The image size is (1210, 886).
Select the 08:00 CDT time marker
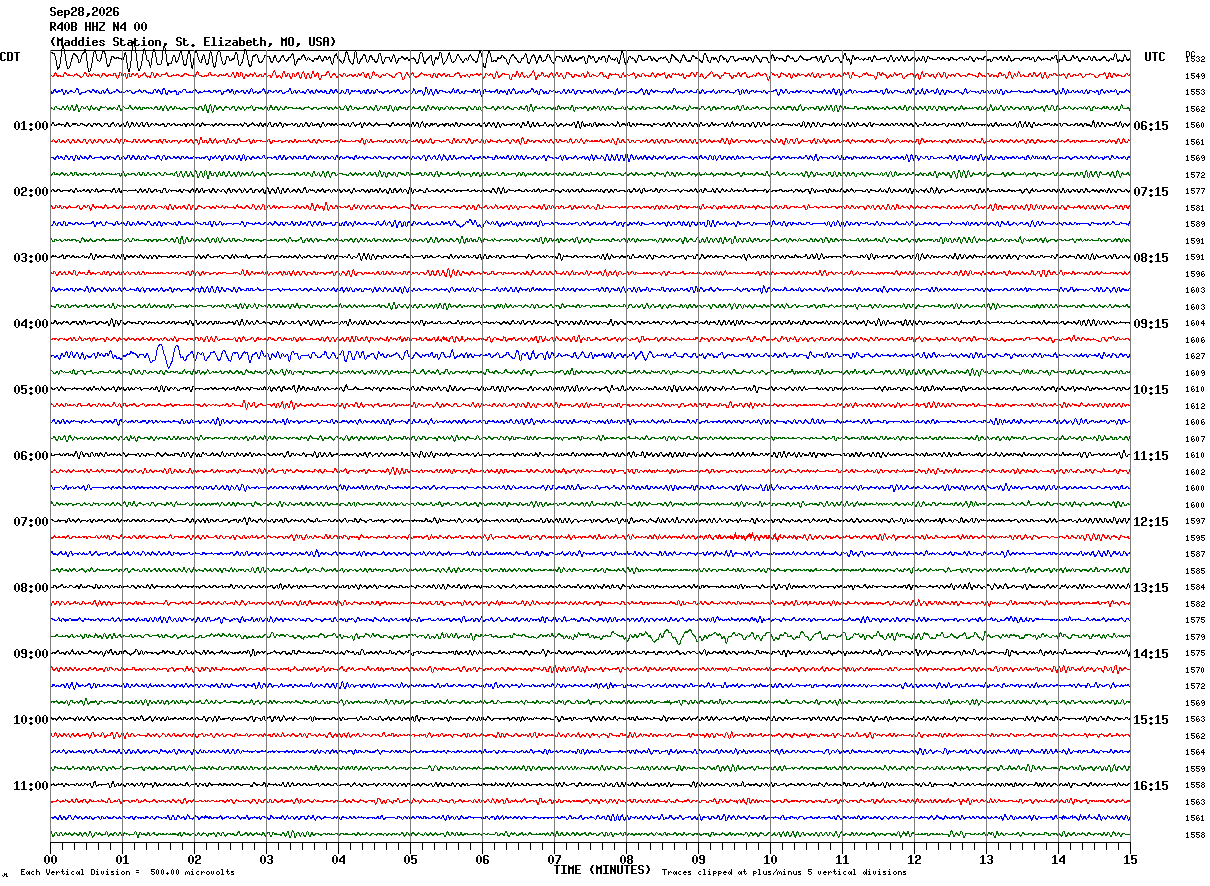click(x=31, y=587)
